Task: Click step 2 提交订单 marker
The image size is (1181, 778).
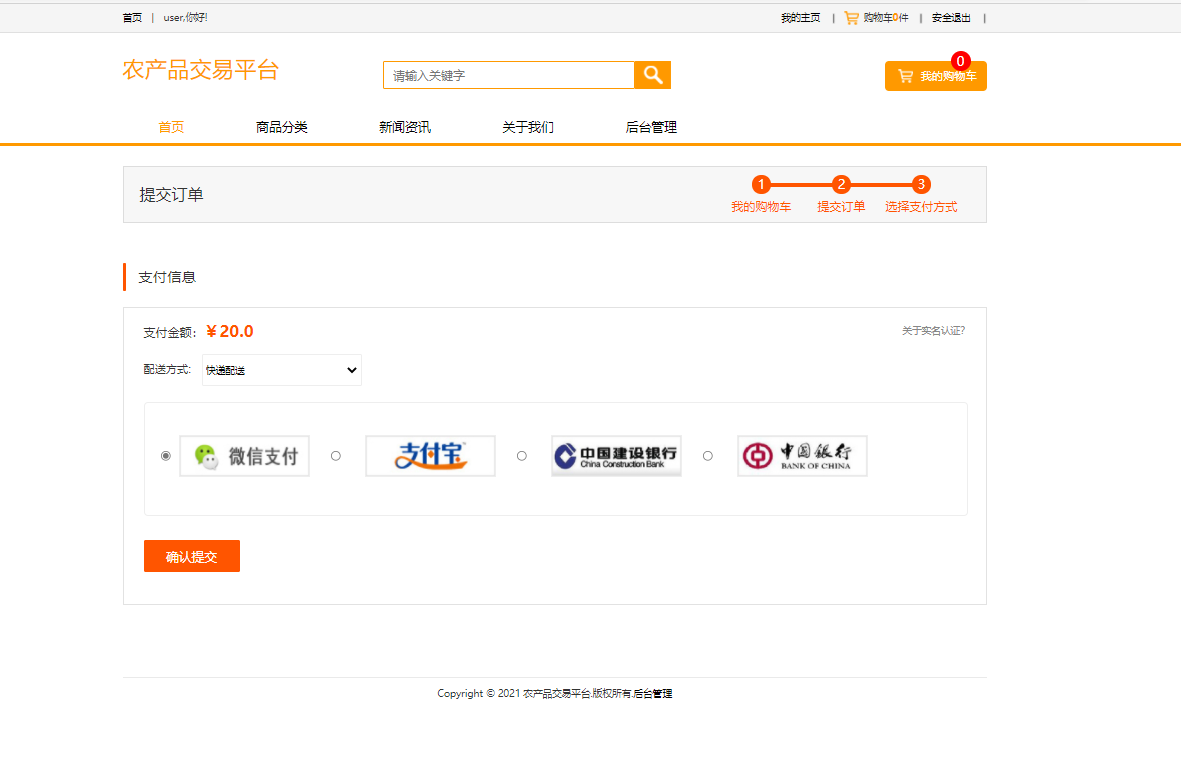Action: point(841,185)
